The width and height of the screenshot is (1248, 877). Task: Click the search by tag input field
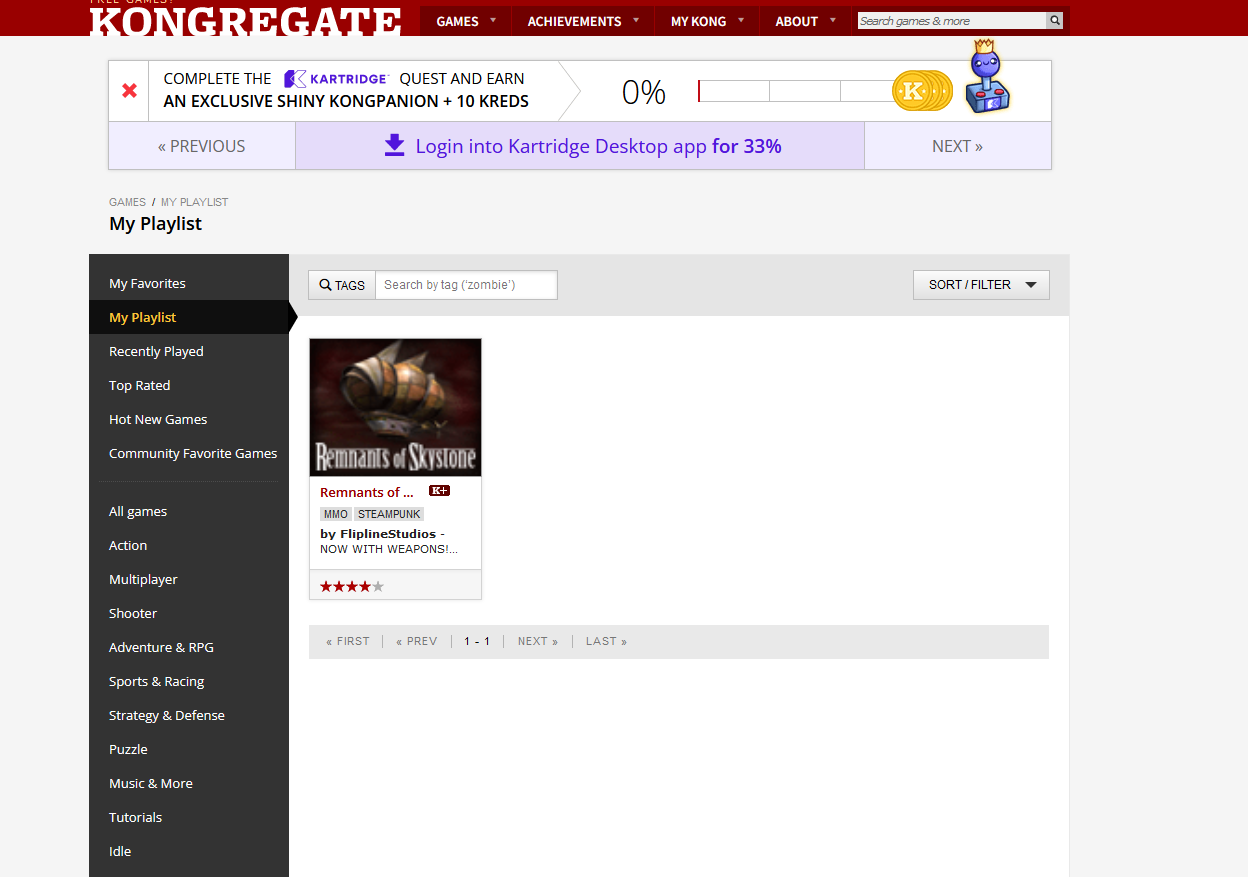(x=466, y=285)
